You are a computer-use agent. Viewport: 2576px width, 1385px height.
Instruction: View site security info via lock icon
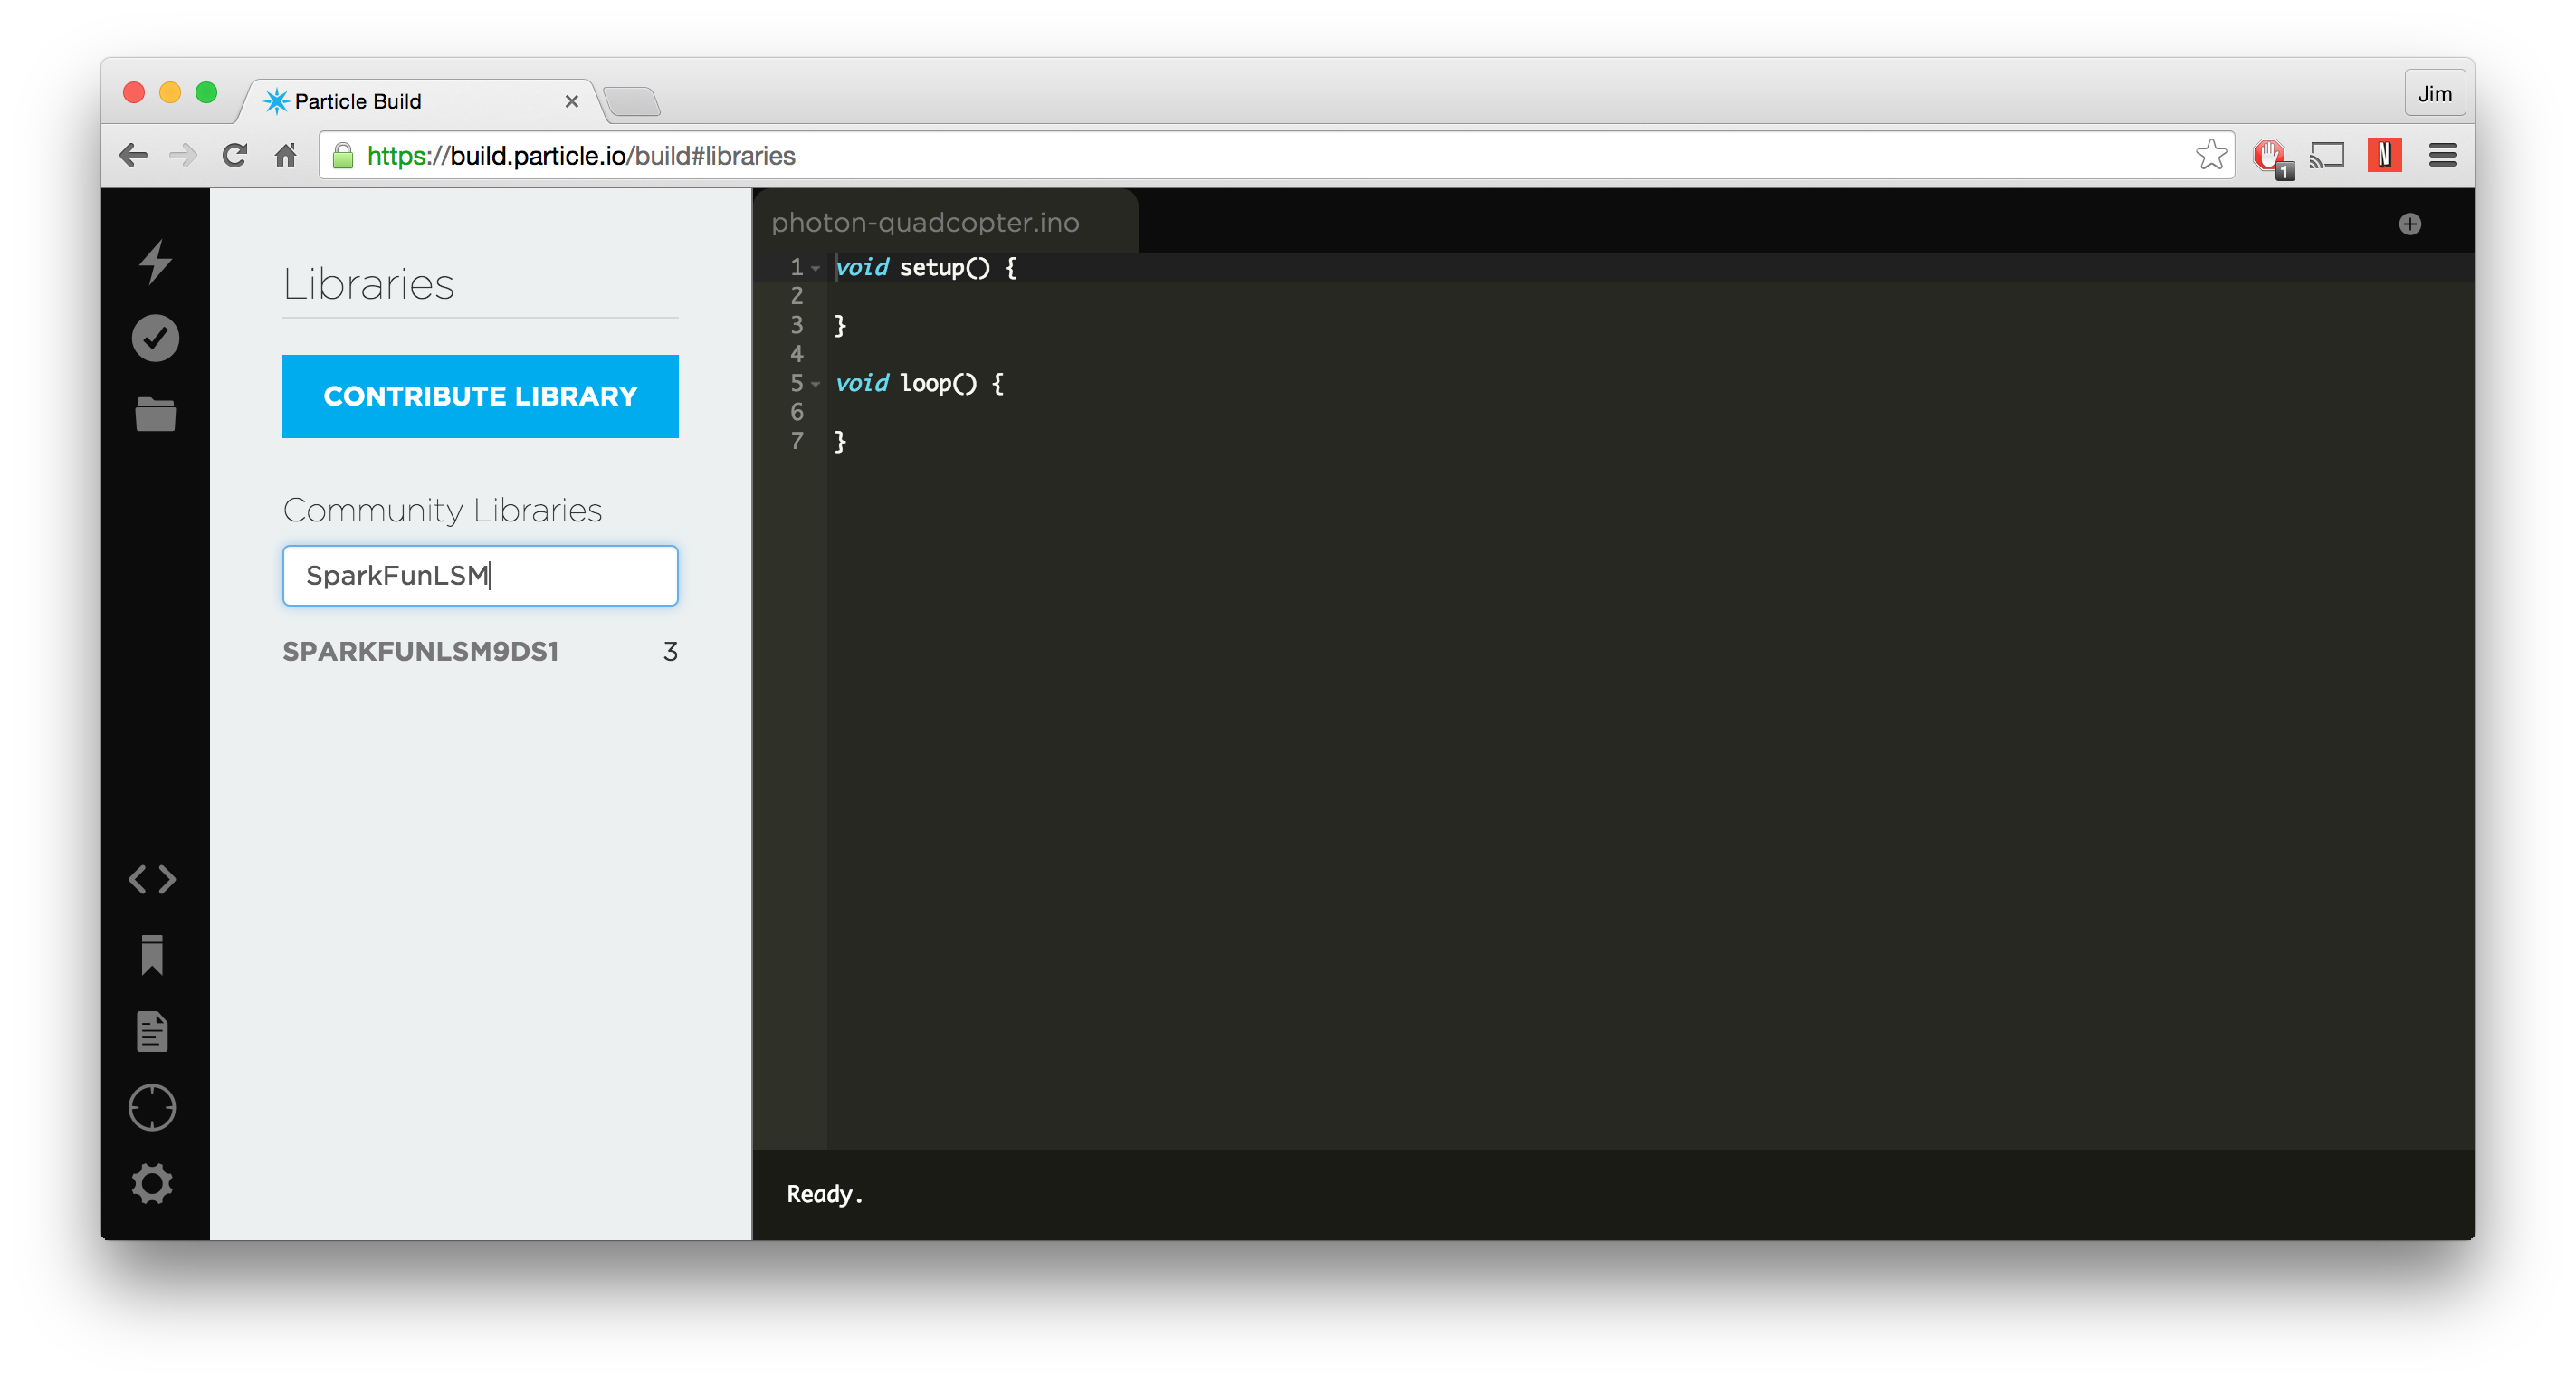click(x=342, y=155)
